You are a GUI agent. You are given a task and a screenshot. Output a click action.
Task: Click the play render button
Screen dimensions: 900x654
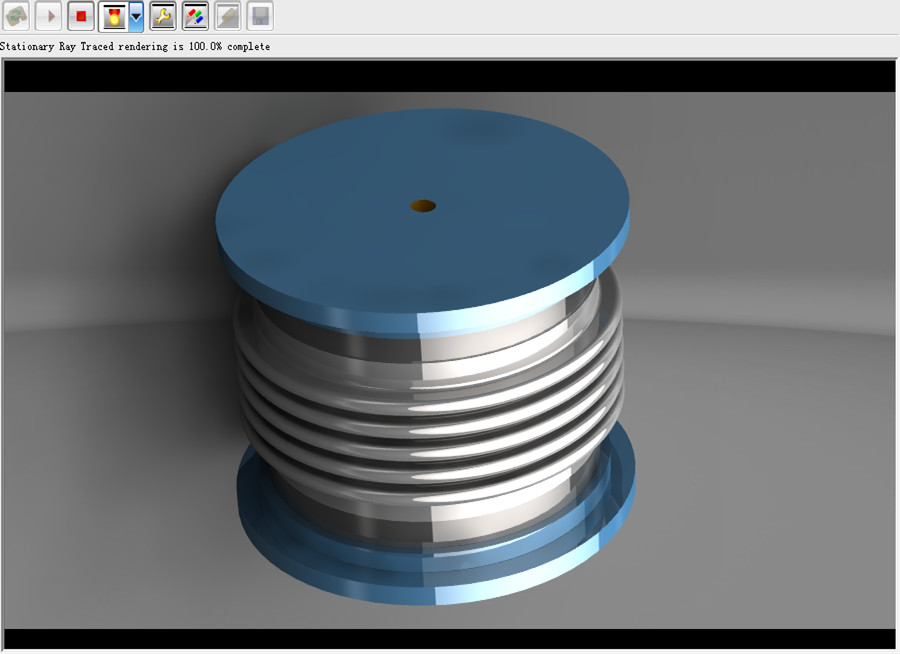(48, 16)
